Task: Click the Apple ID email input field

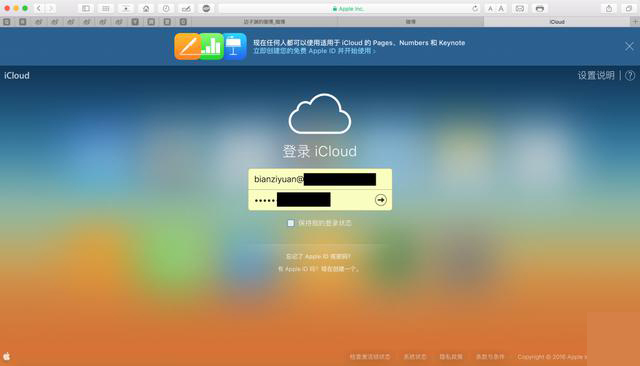Action: (320, 179)
